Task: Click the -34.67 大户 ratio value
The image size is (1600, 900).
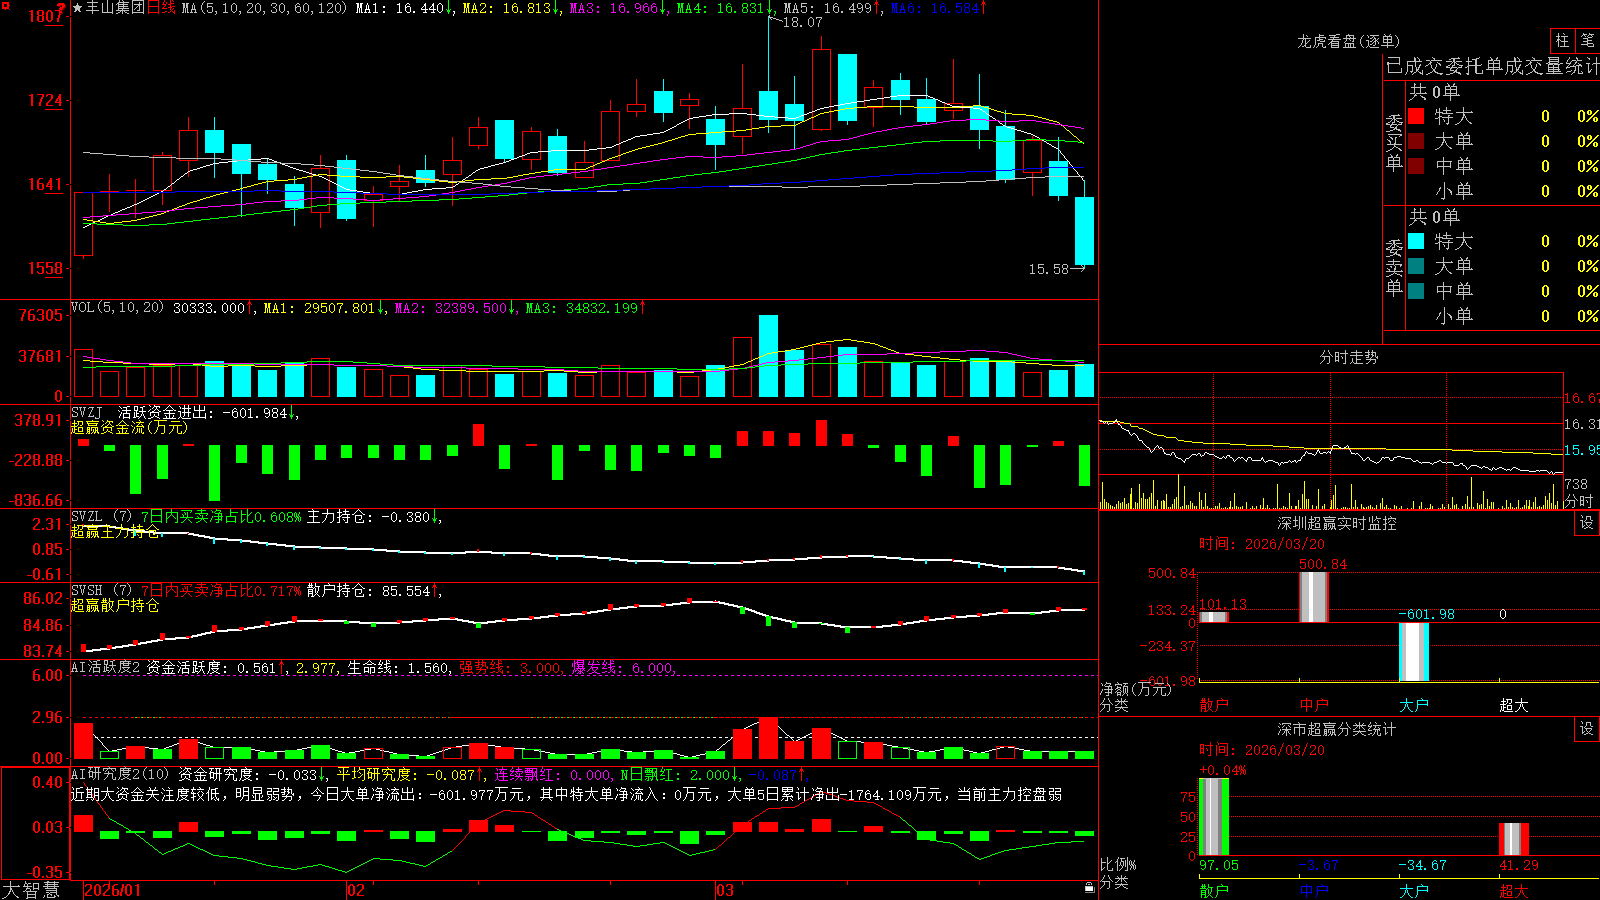Action: (1422, 865)
